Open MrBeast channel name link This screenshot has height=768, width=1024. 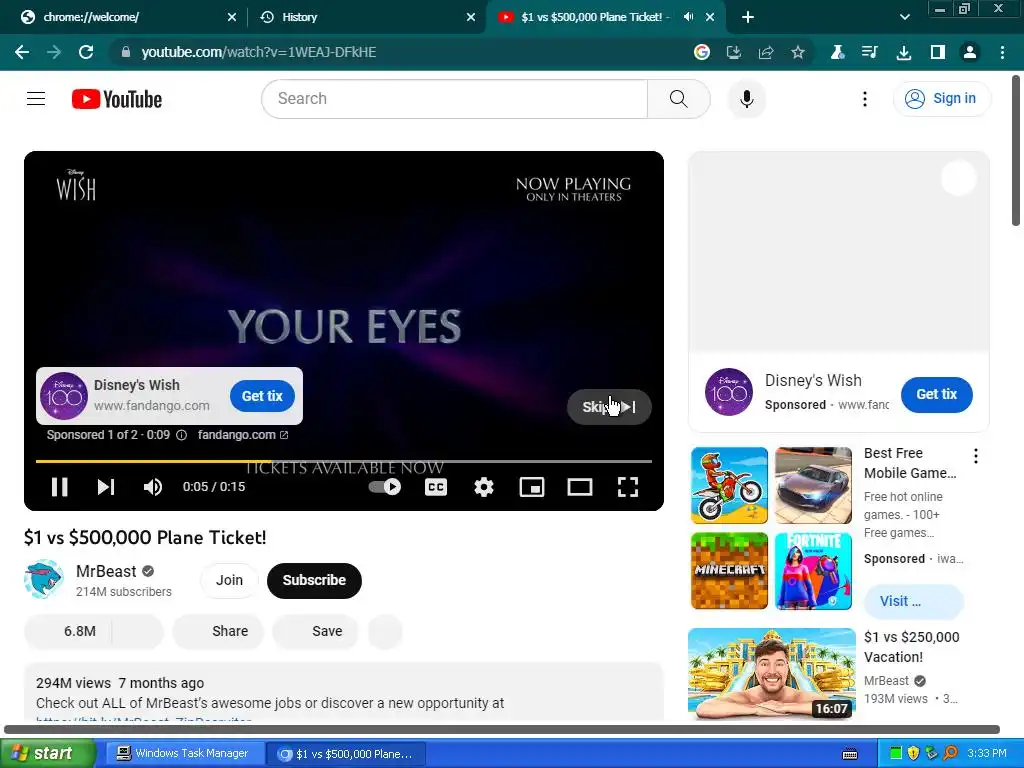(106, 571)
